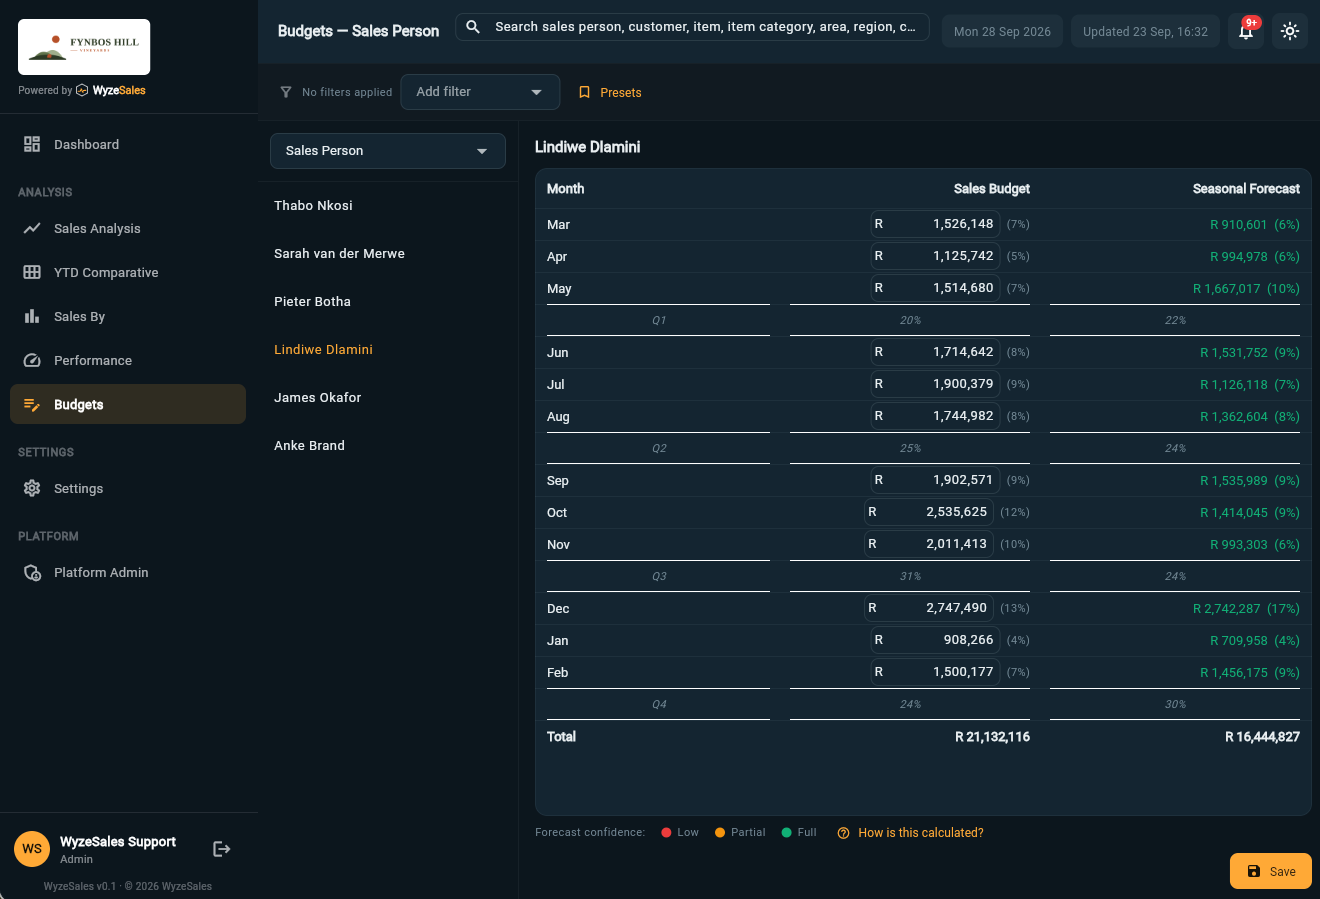
Task: Click the Sales By bar chart icon
Action: coord(32,316)
